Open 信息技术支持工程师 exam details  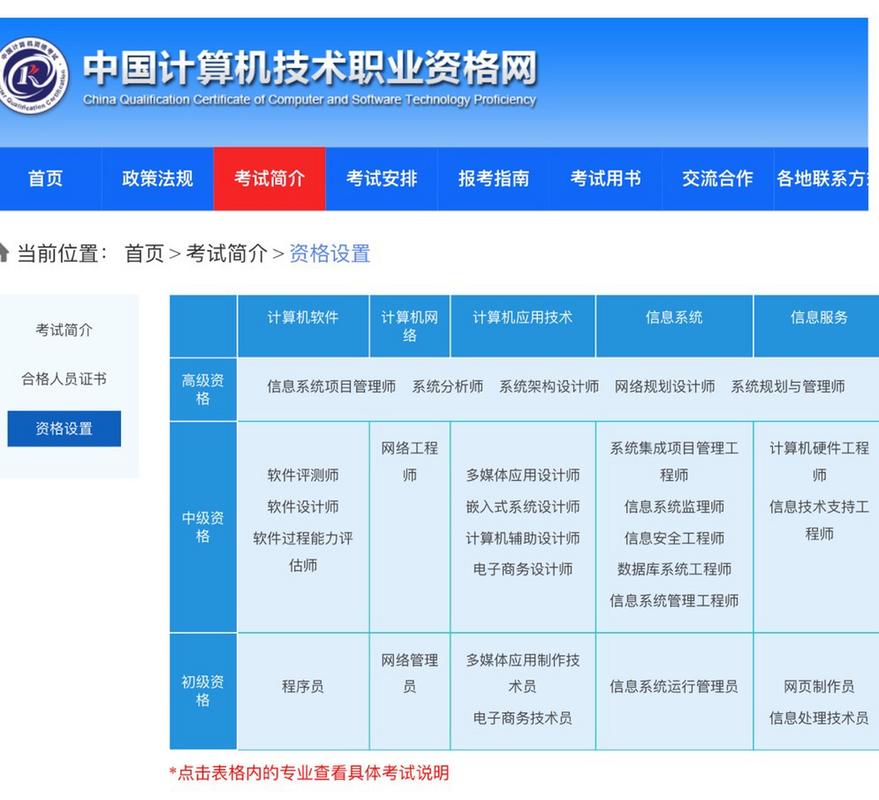pyautogui.click(x=819, y=520)
